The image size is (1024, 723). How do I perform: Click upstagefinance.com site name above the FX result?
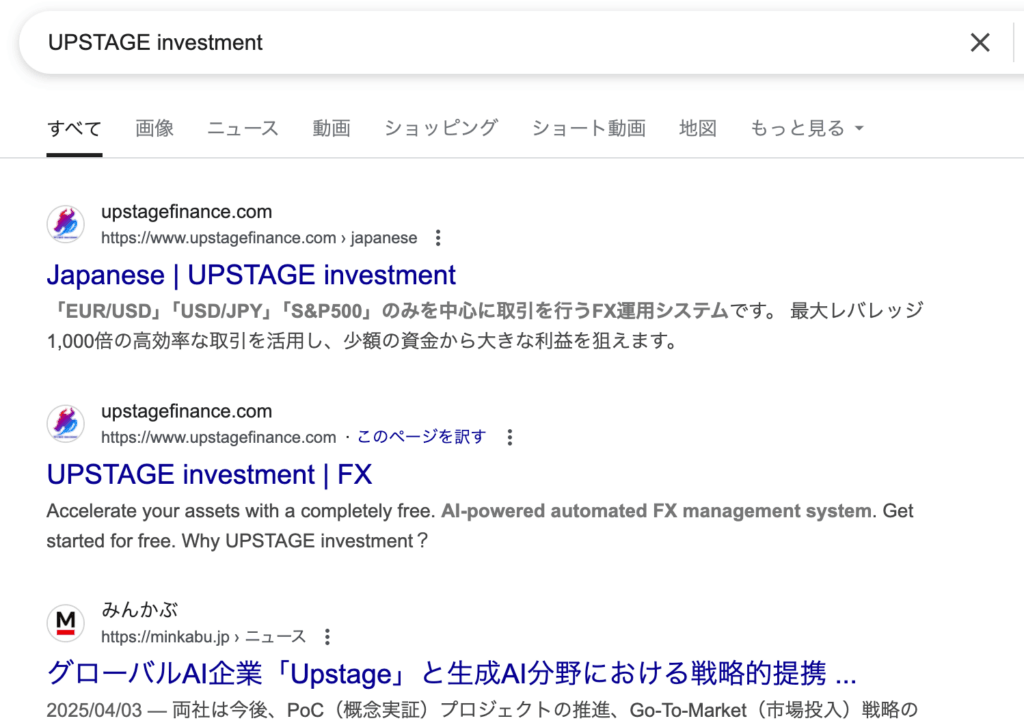click(x=186, y=411)
